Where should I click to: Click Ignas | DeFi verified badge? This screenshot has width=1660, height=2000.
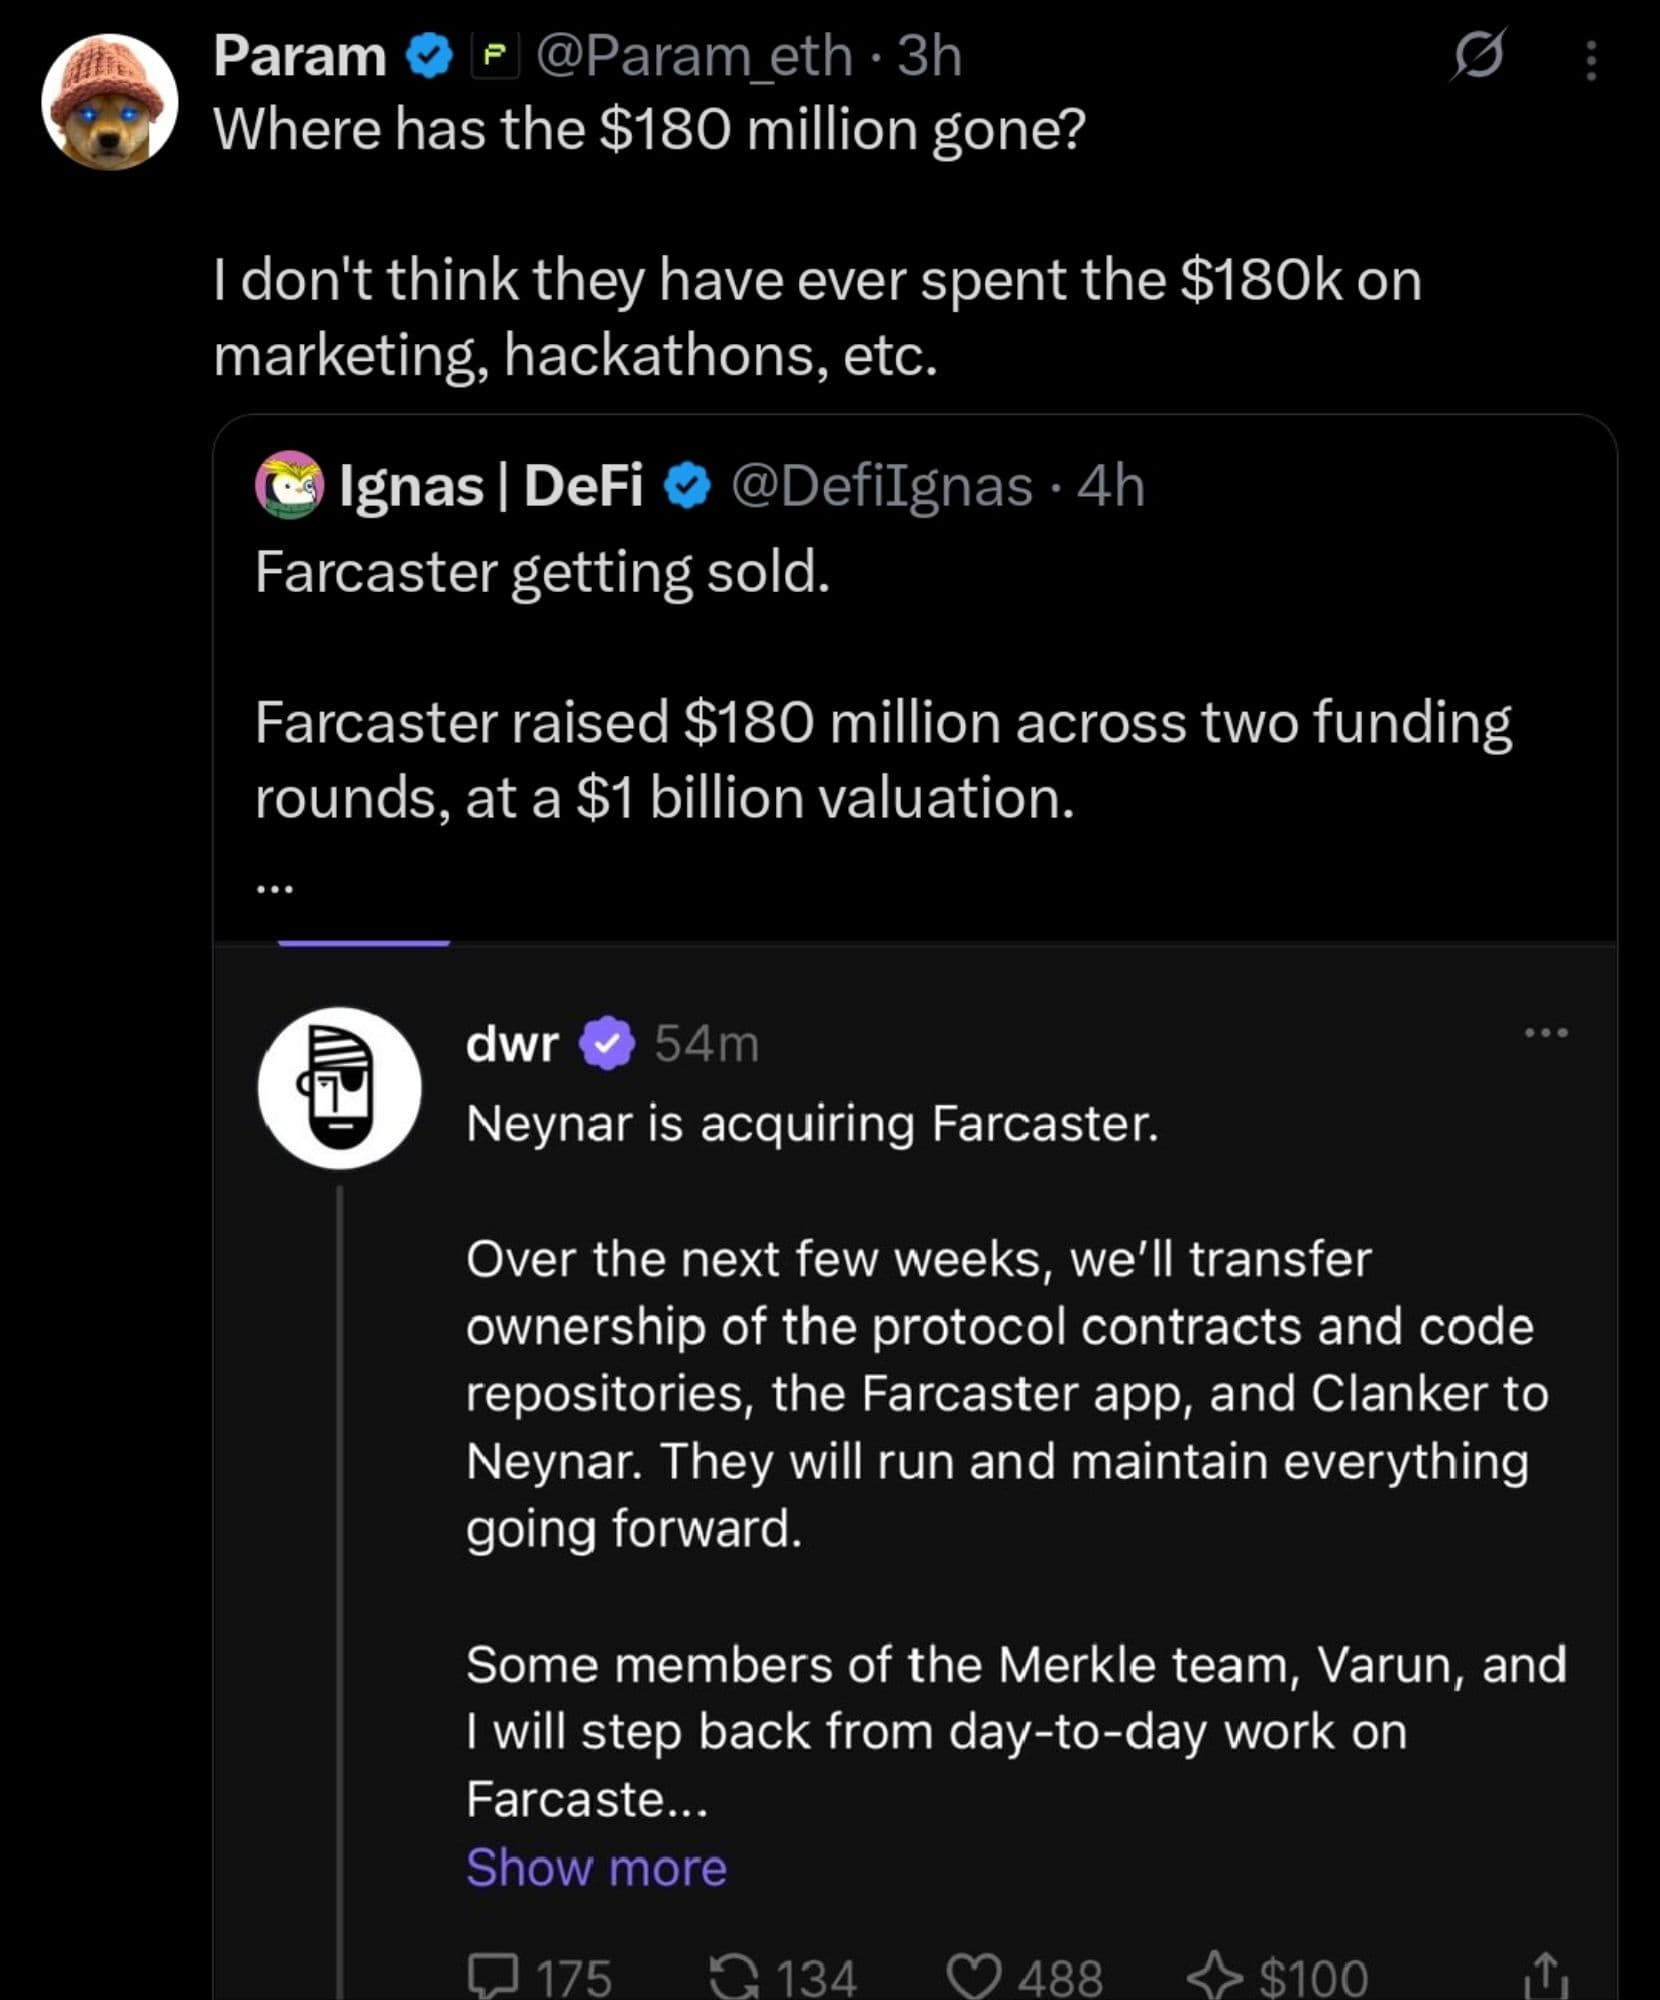[687, 487]
